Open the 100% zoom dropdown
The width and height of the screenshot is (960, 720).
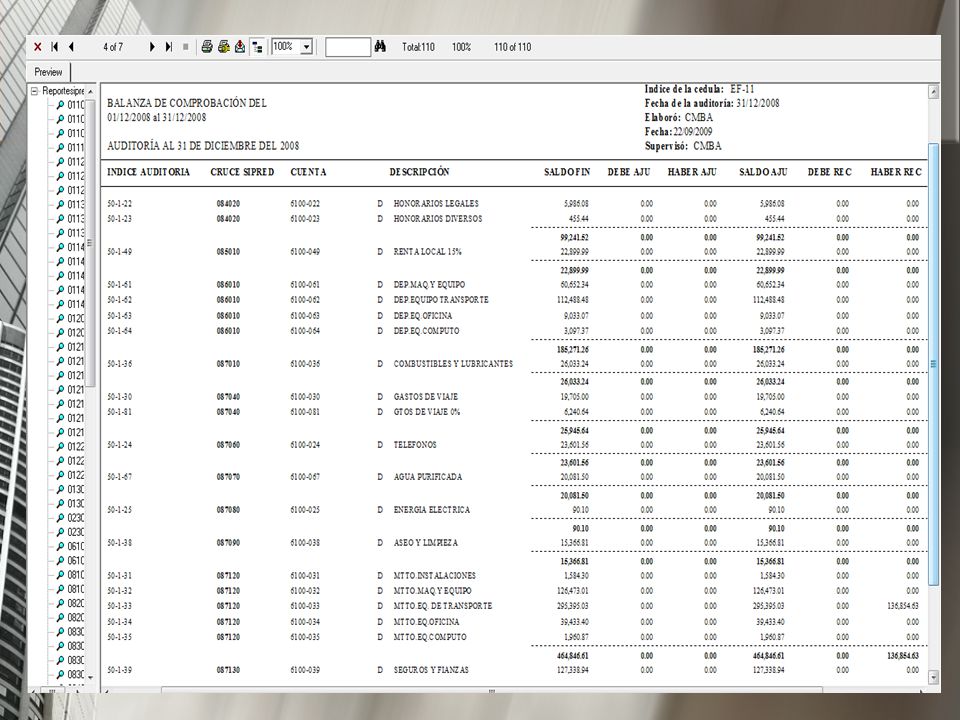[x=307, y=47]
